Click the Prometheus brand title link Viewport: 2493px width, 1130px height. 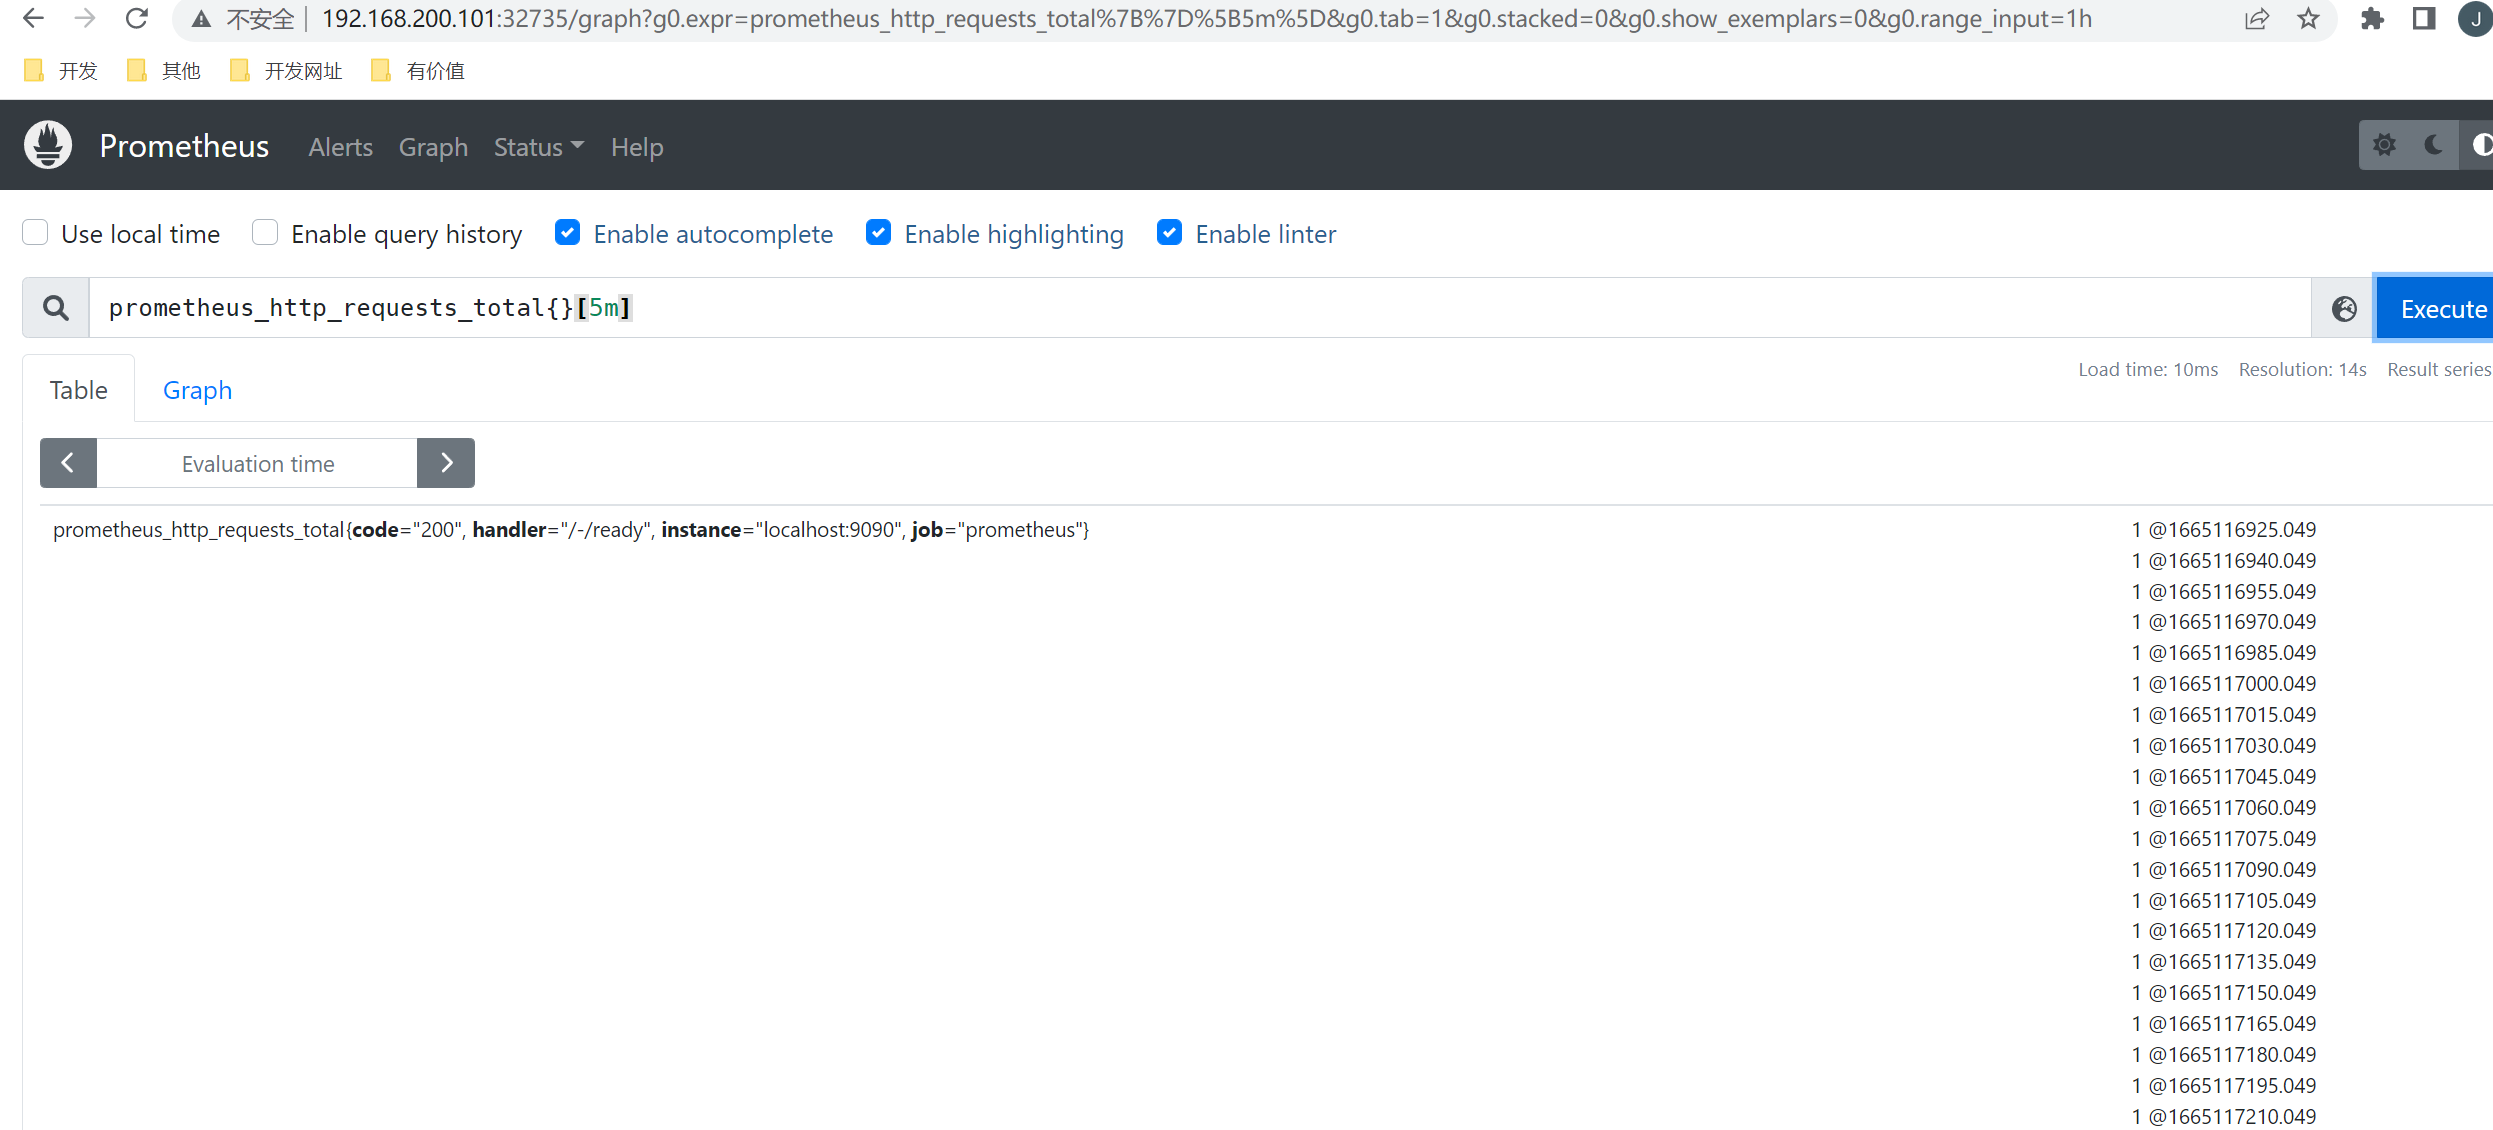[184, 146]
